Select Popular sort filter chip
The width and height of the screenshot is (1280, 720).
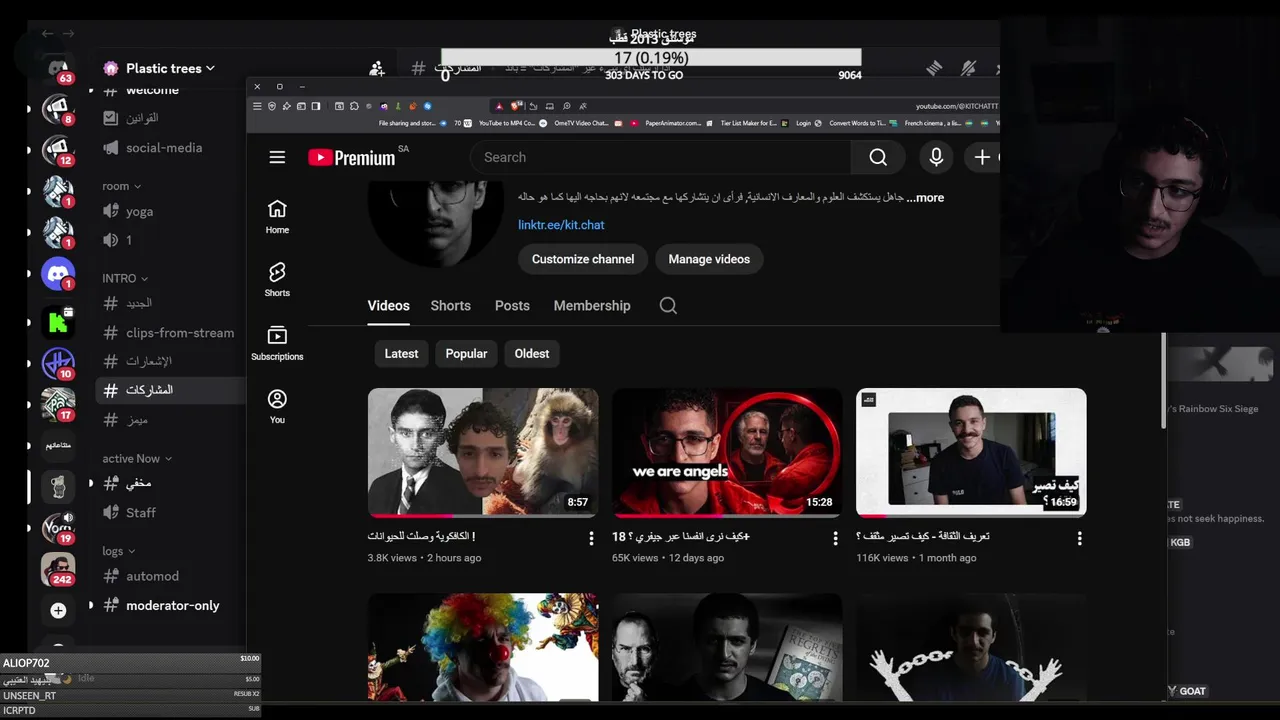[466, 354]
